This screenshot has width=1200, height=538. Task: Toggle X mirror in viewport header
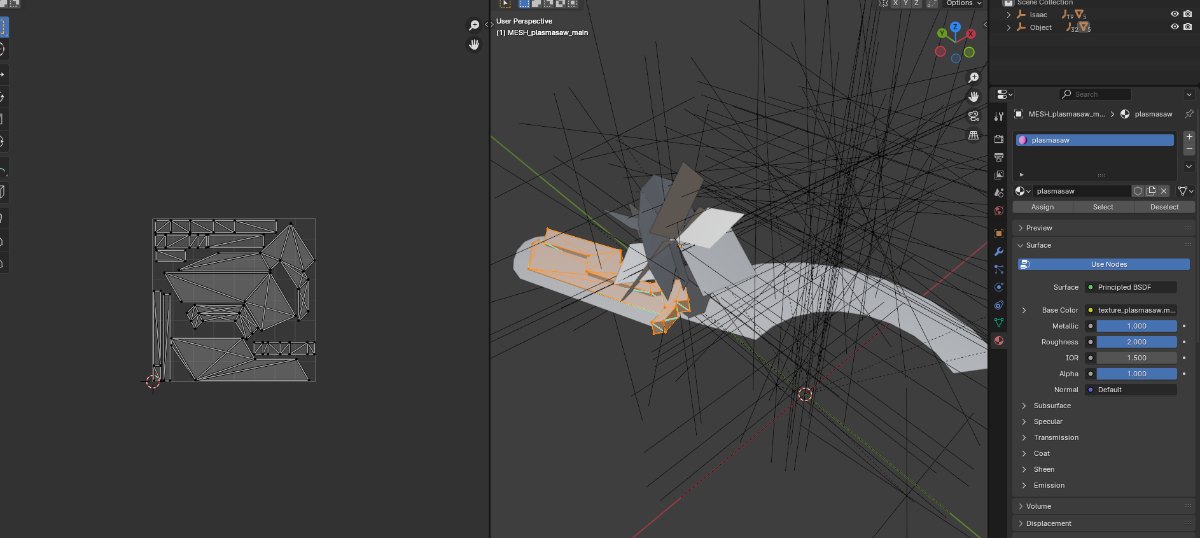[x=898, y=3]
